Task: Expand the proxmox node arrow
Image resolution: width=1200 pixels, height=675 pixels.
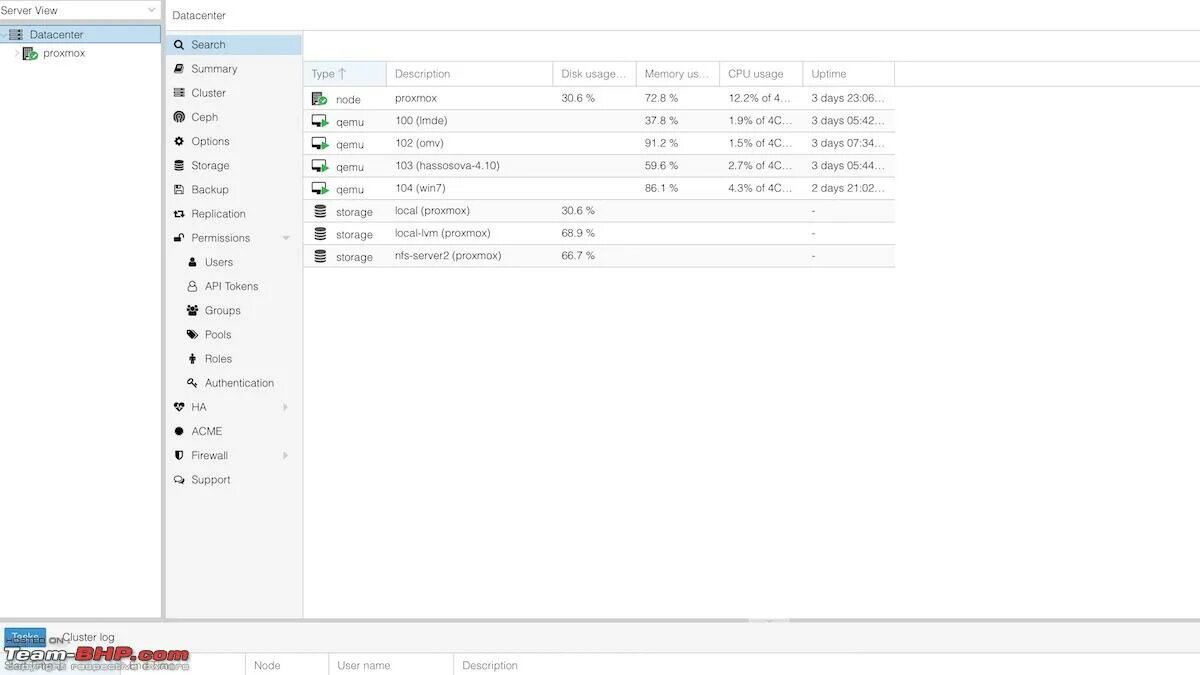Action: [x=15, y=54]
